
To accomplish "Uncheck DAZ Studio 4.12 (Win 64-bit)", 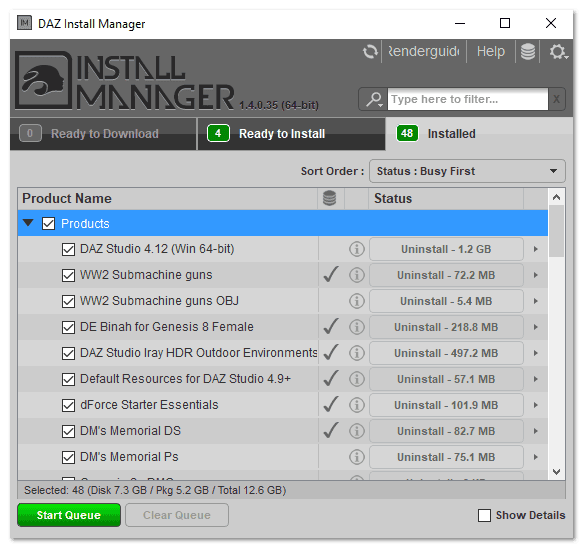I will 68,249.
